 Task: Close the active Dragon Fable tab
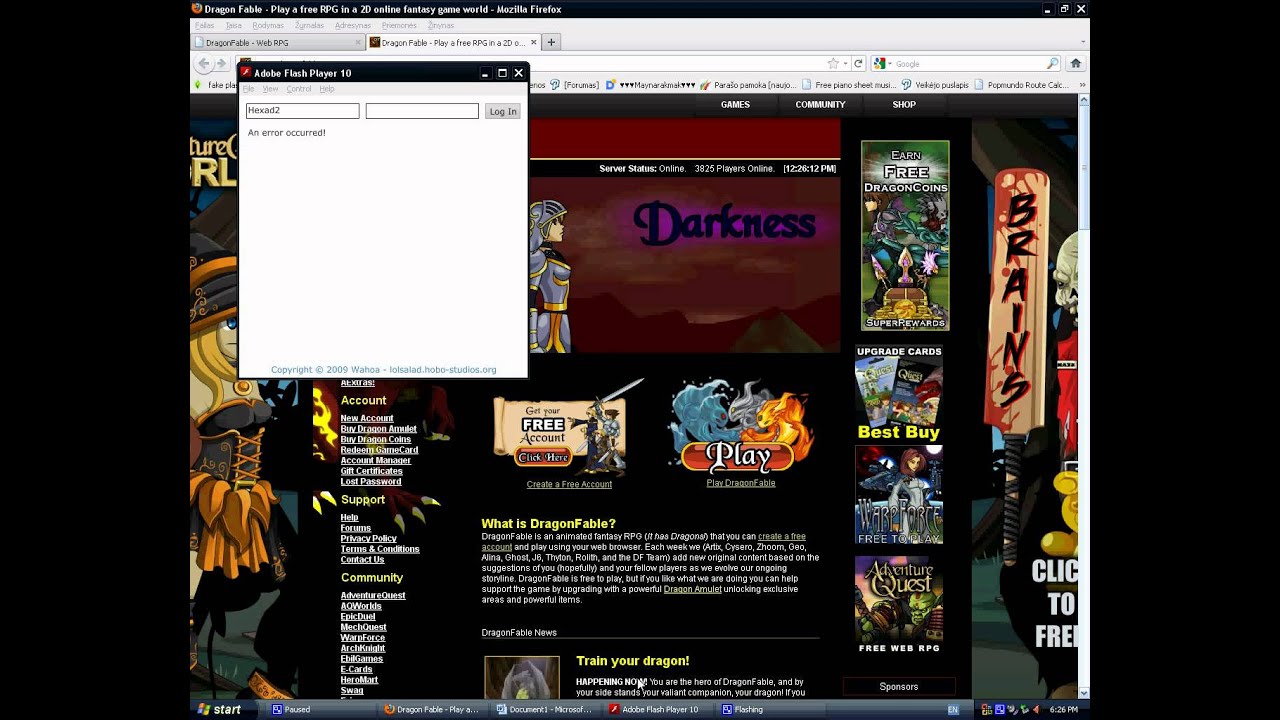533,43
